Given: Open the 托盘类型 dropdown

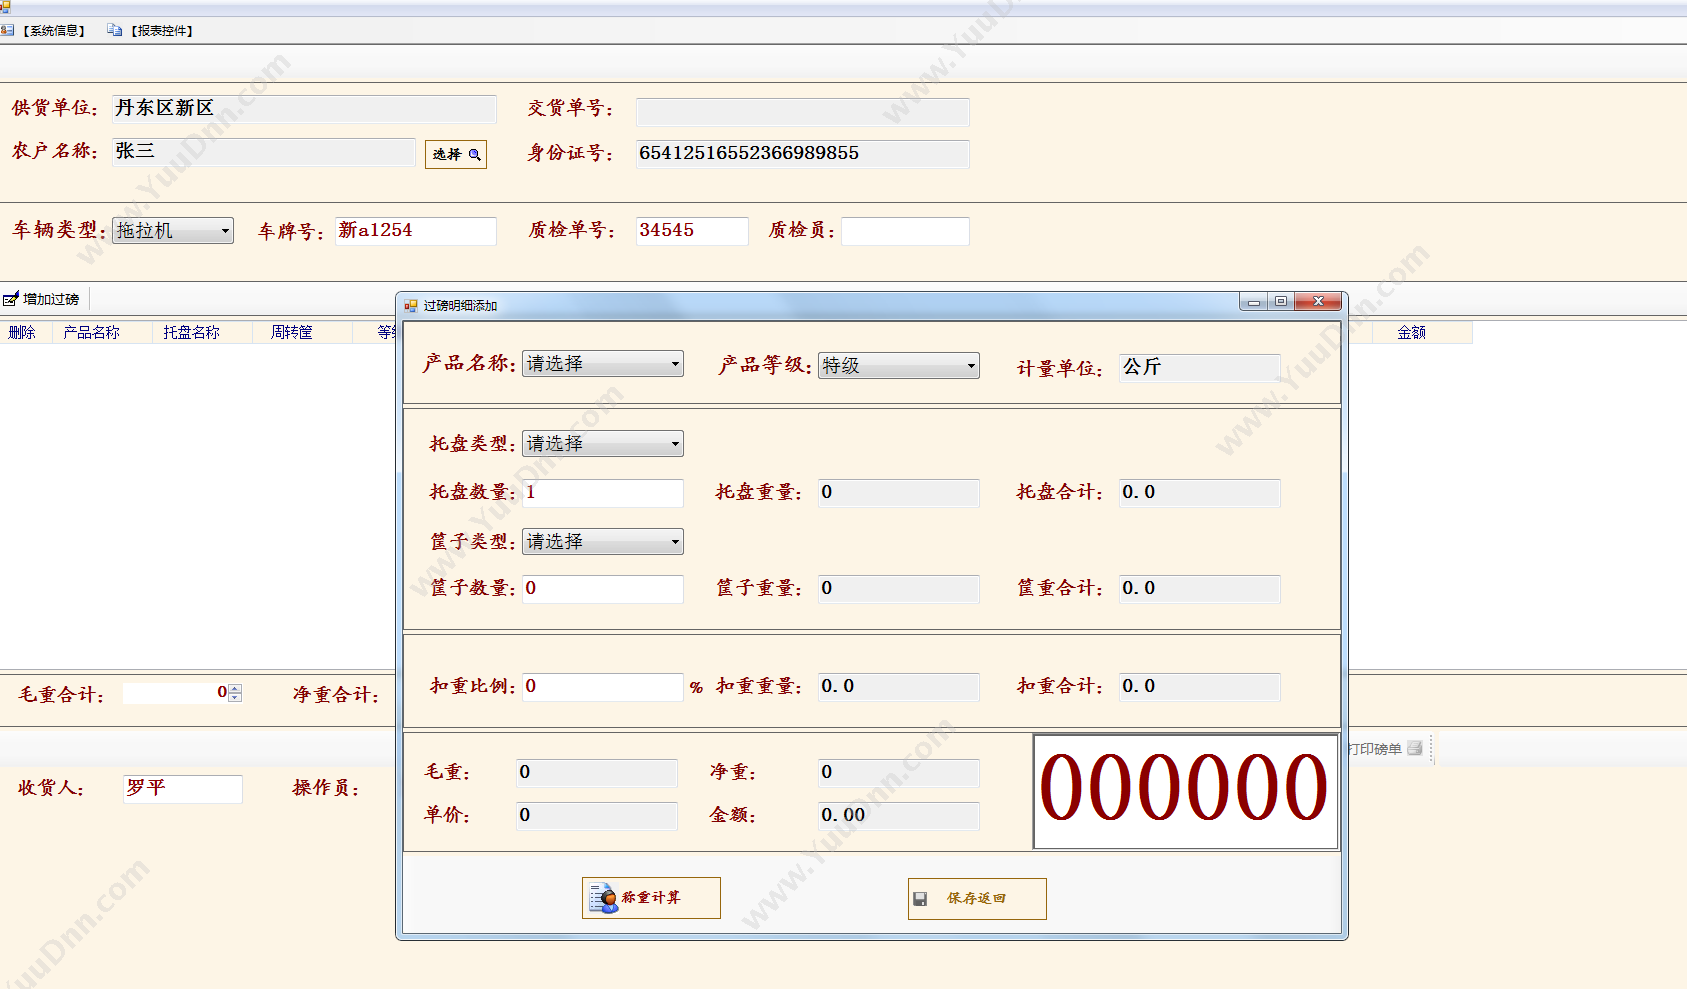Looking at the screenshot, I should 603,444.
